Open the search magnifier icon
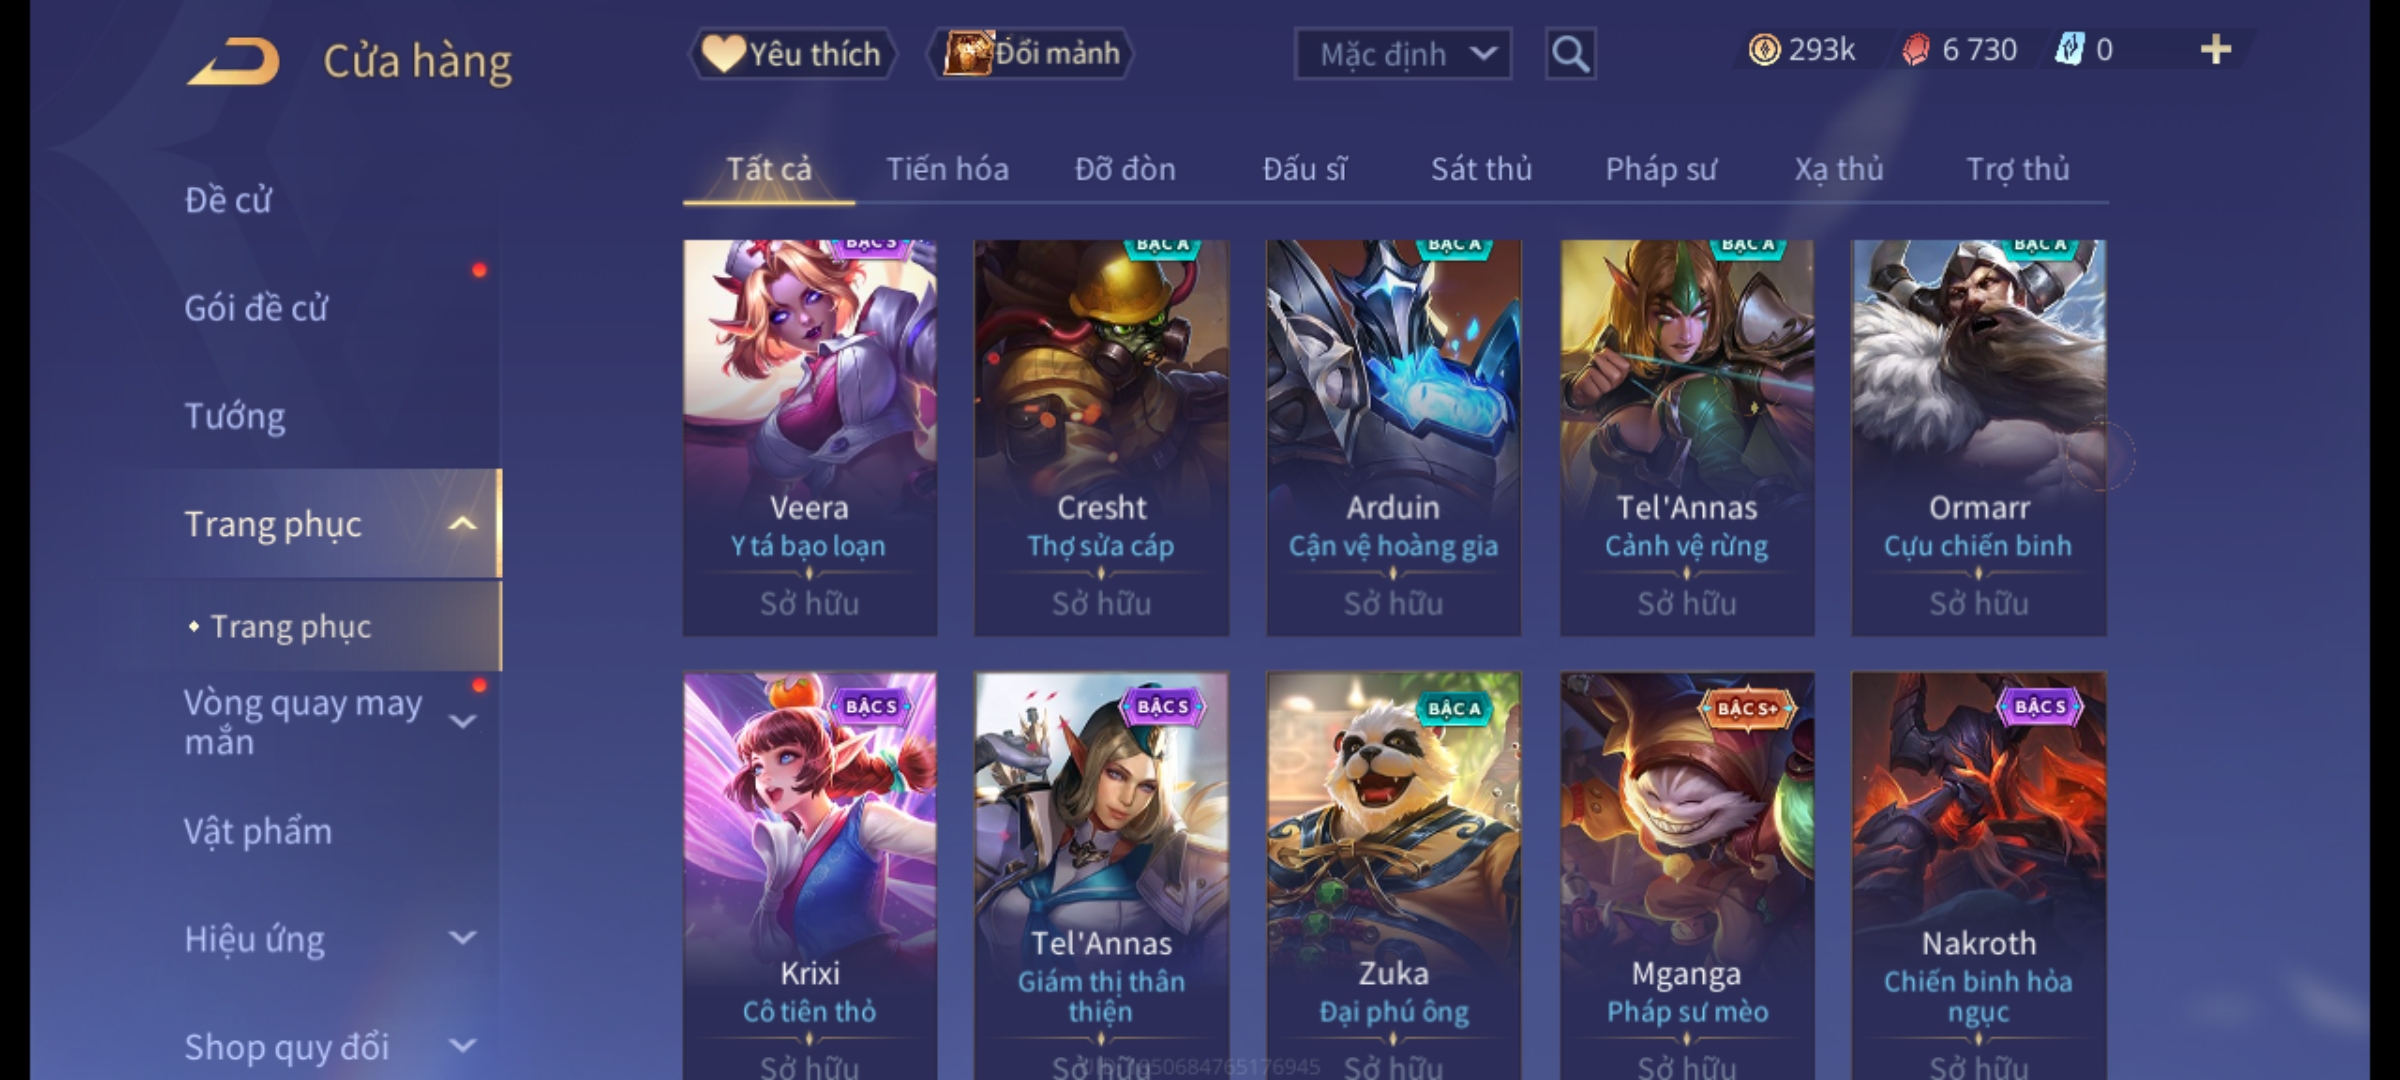The width and height of the screenshot is (2400, 1080). [x=1570, y=54]
